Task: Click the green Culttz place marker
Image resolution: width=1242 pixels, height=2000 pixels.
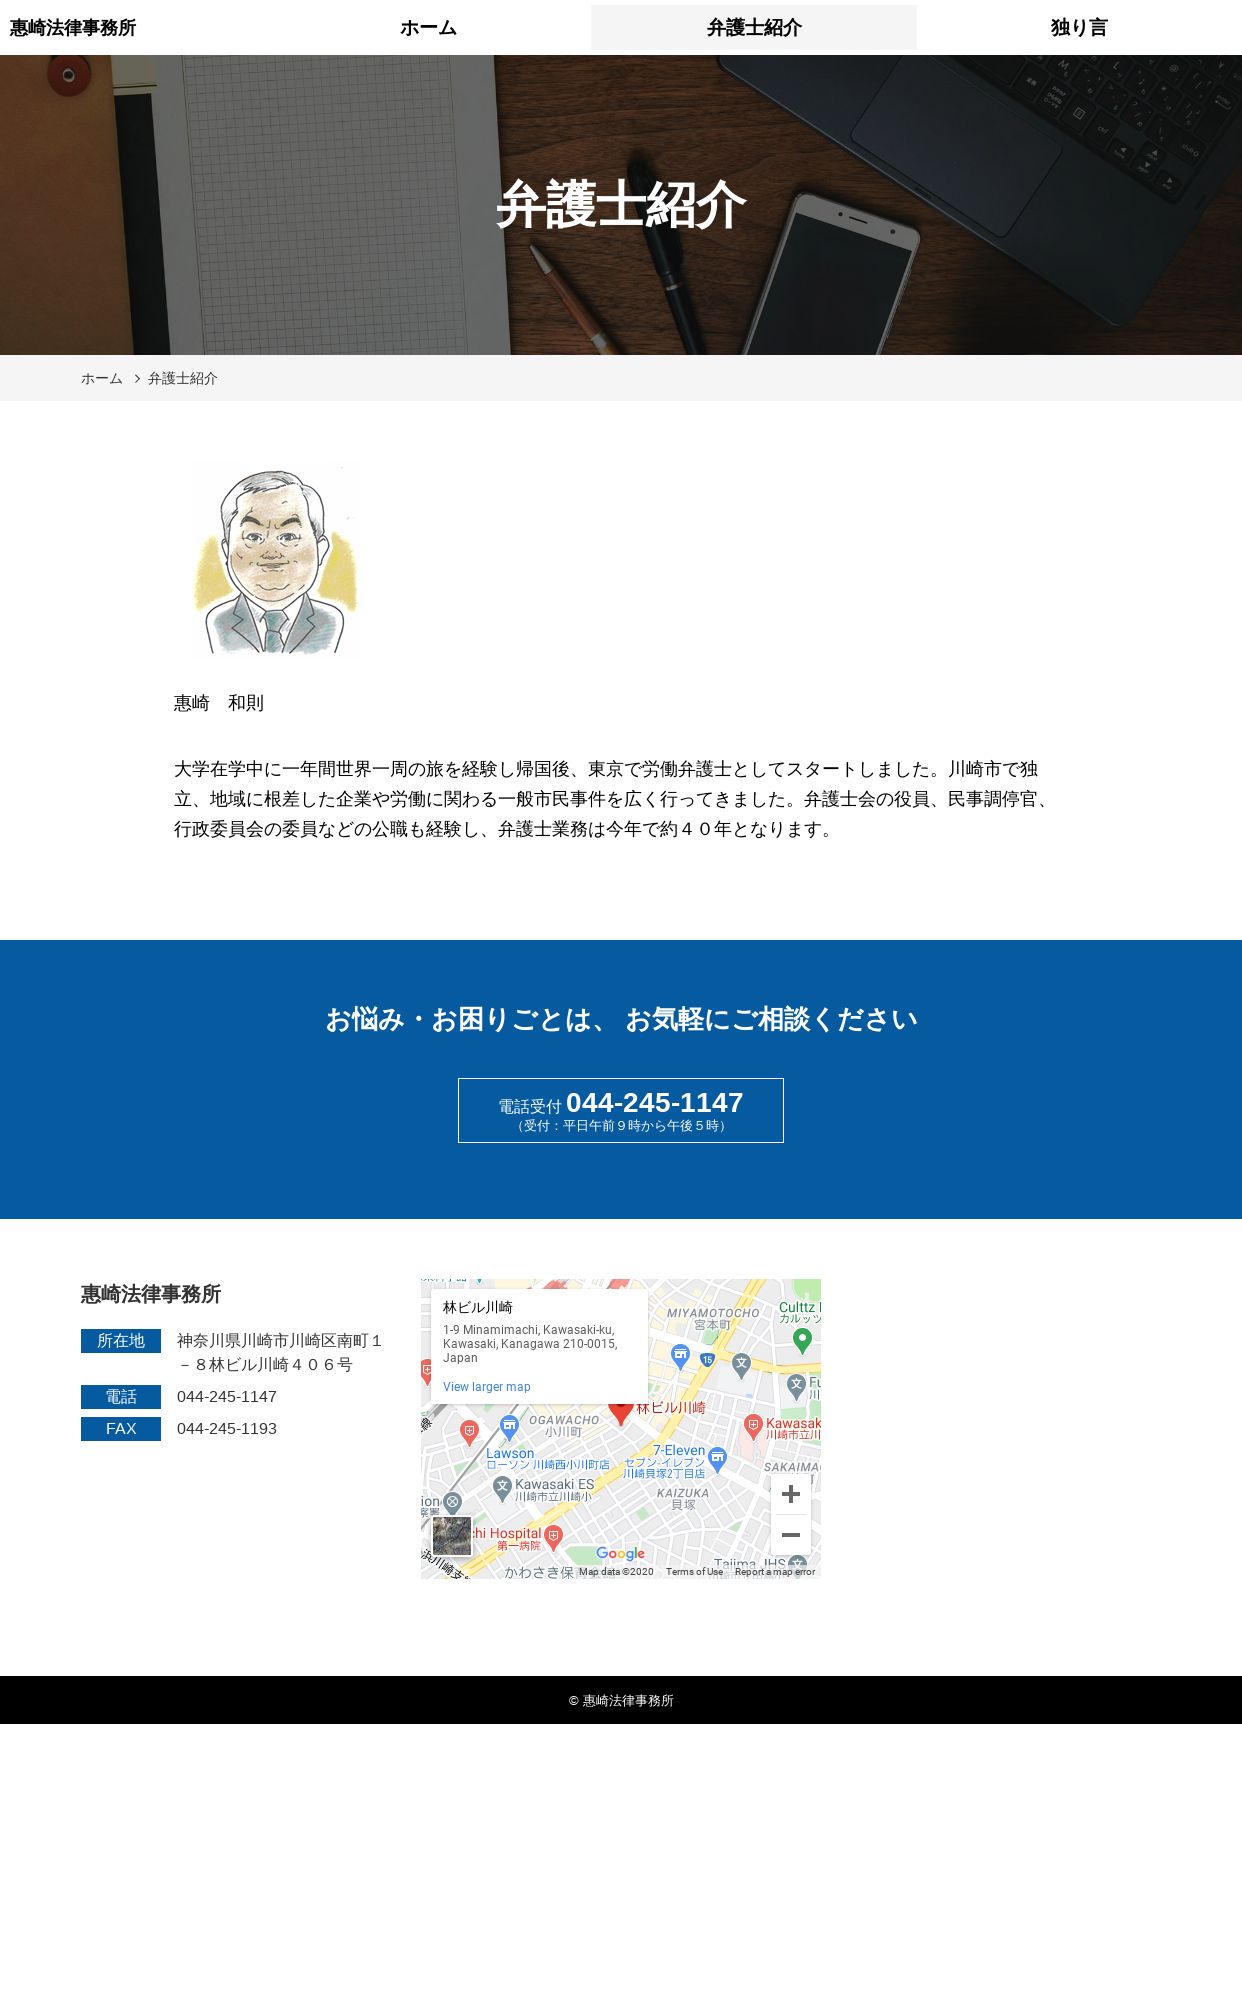Action: 802,1340
